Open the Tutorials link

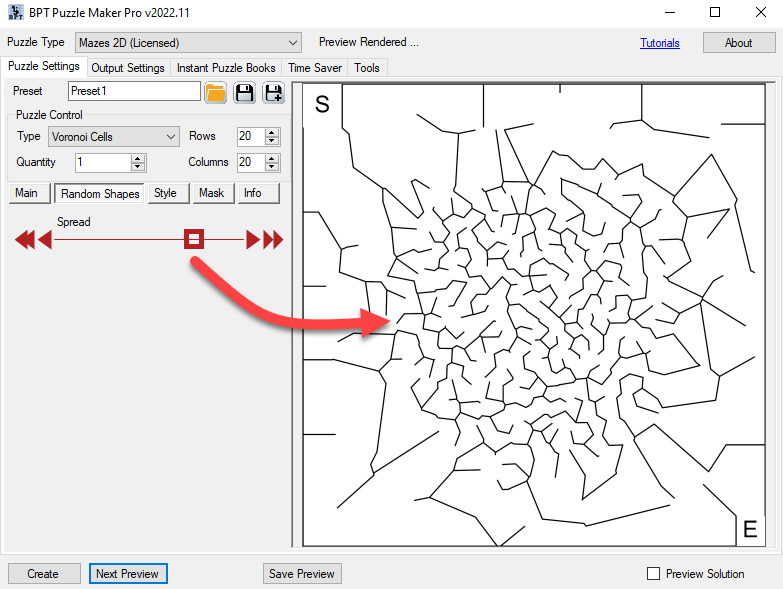click(x=659, y=43)
